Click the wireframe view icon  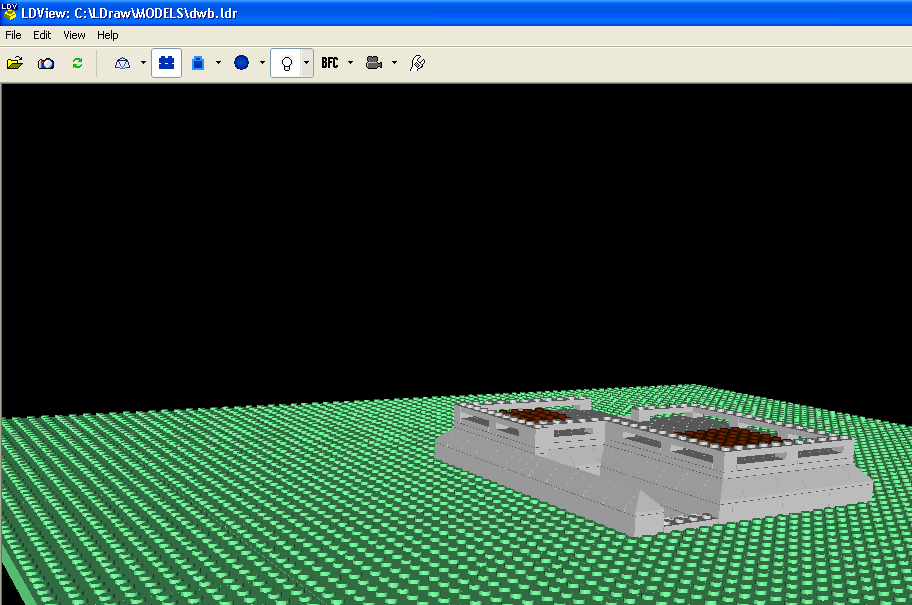(123, 63)
